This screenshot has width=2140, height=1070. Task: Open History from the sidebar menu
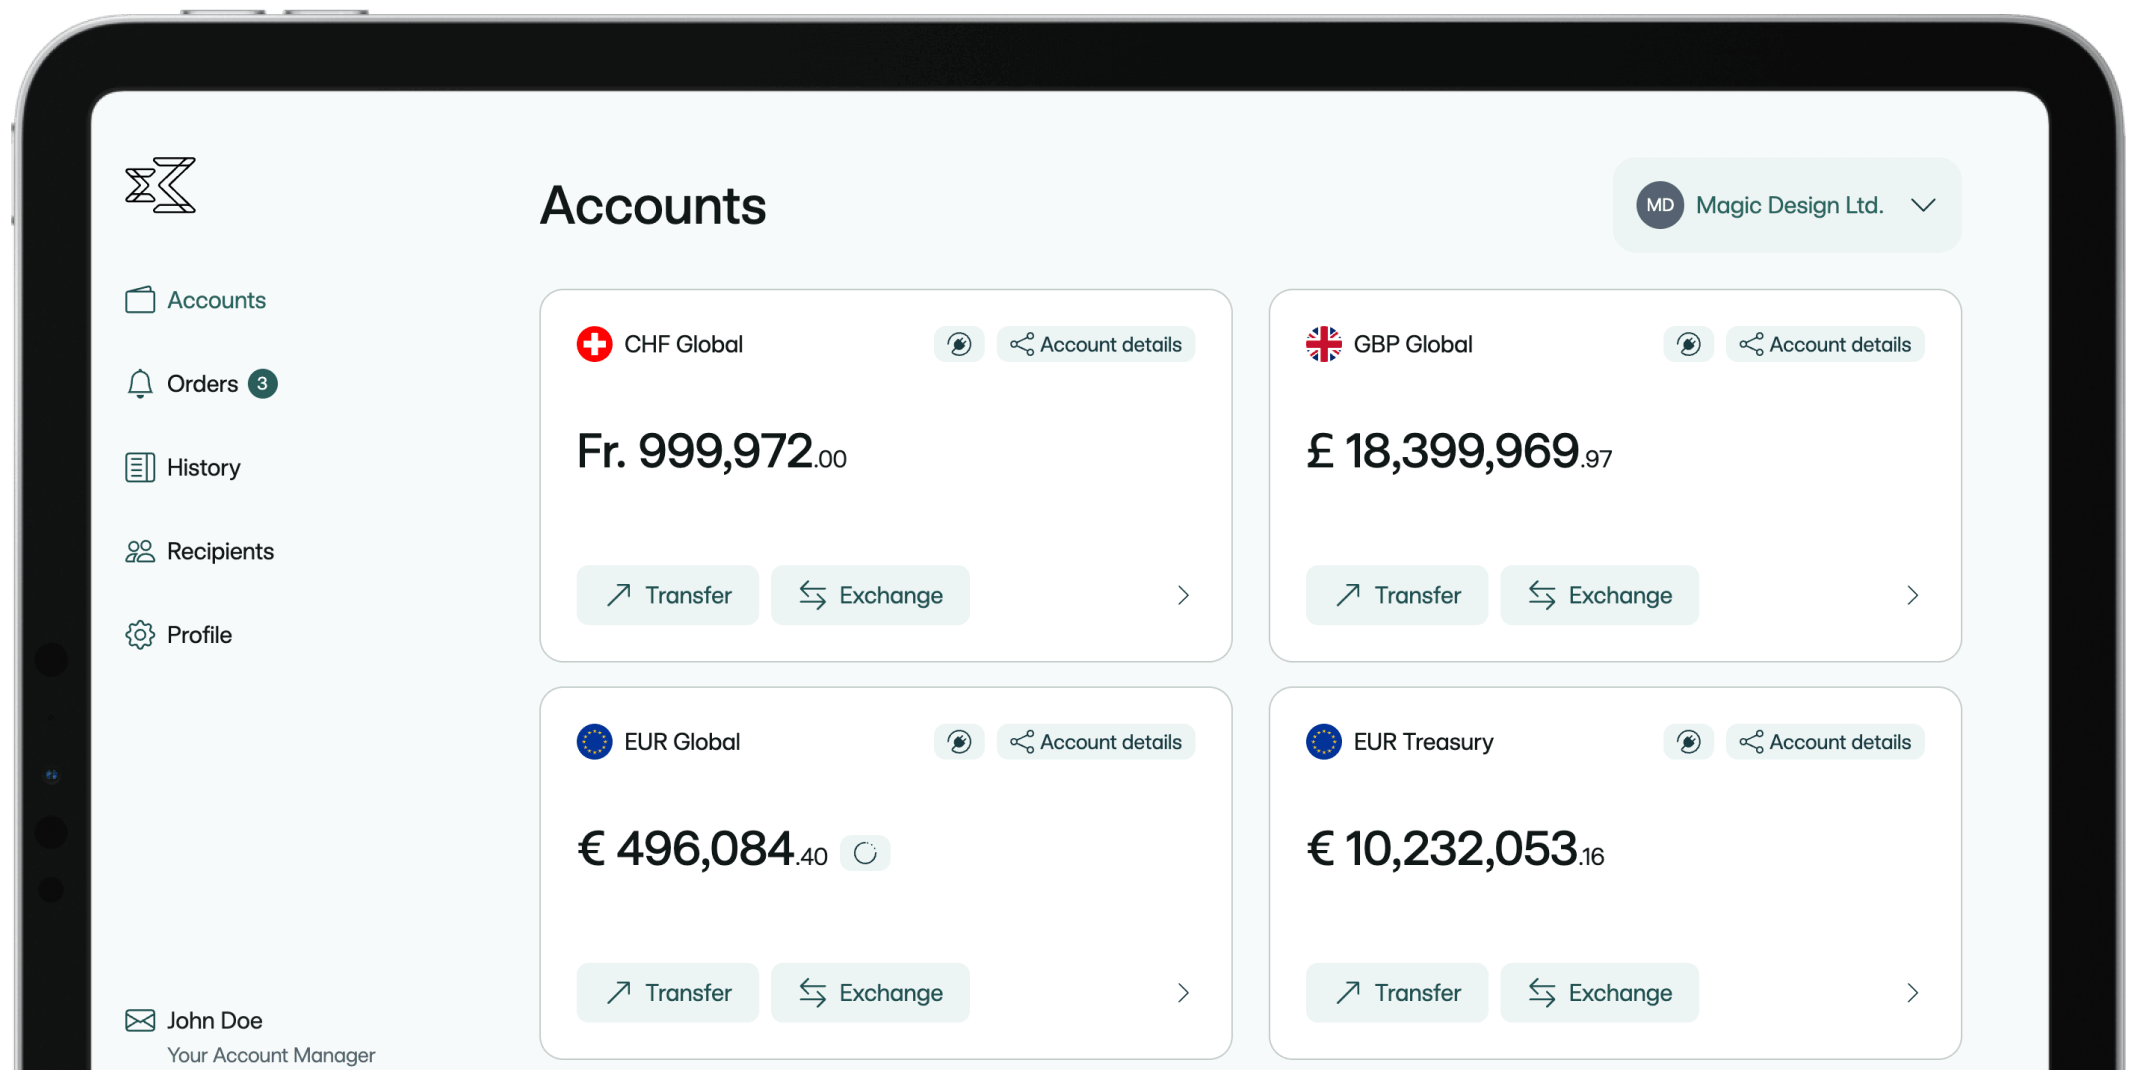(203, 468)
